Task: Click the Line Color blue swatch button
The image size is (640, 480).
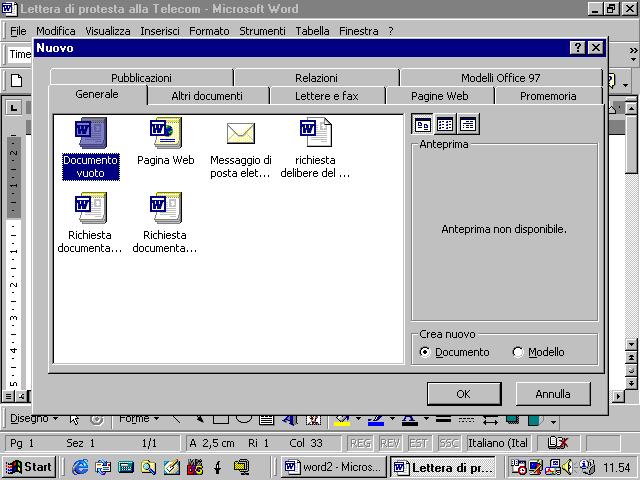Action: (x=376, y=419)
